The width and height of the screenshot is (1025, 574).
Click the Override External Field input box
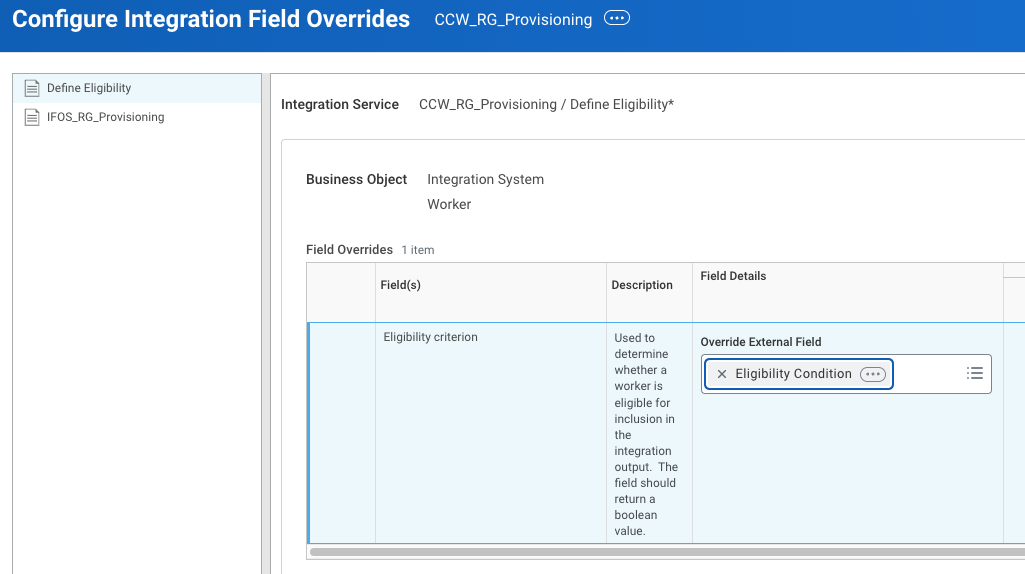[x=846, y=374]
